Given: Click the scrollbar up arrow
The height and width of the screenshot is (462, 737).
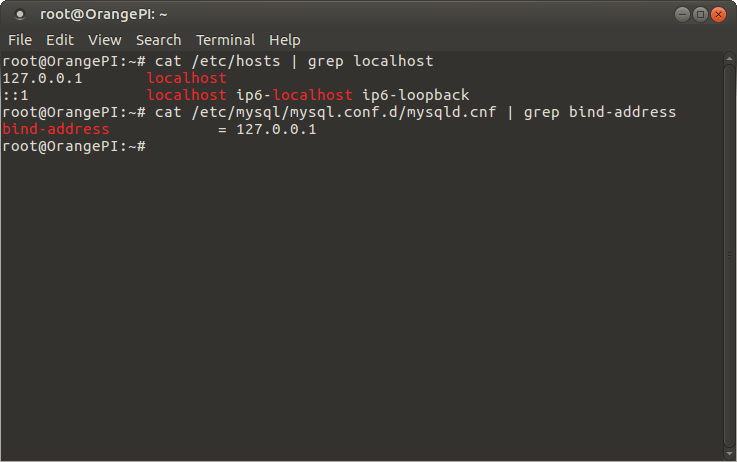Looking at the screenshot, I should tap(729, 59).
